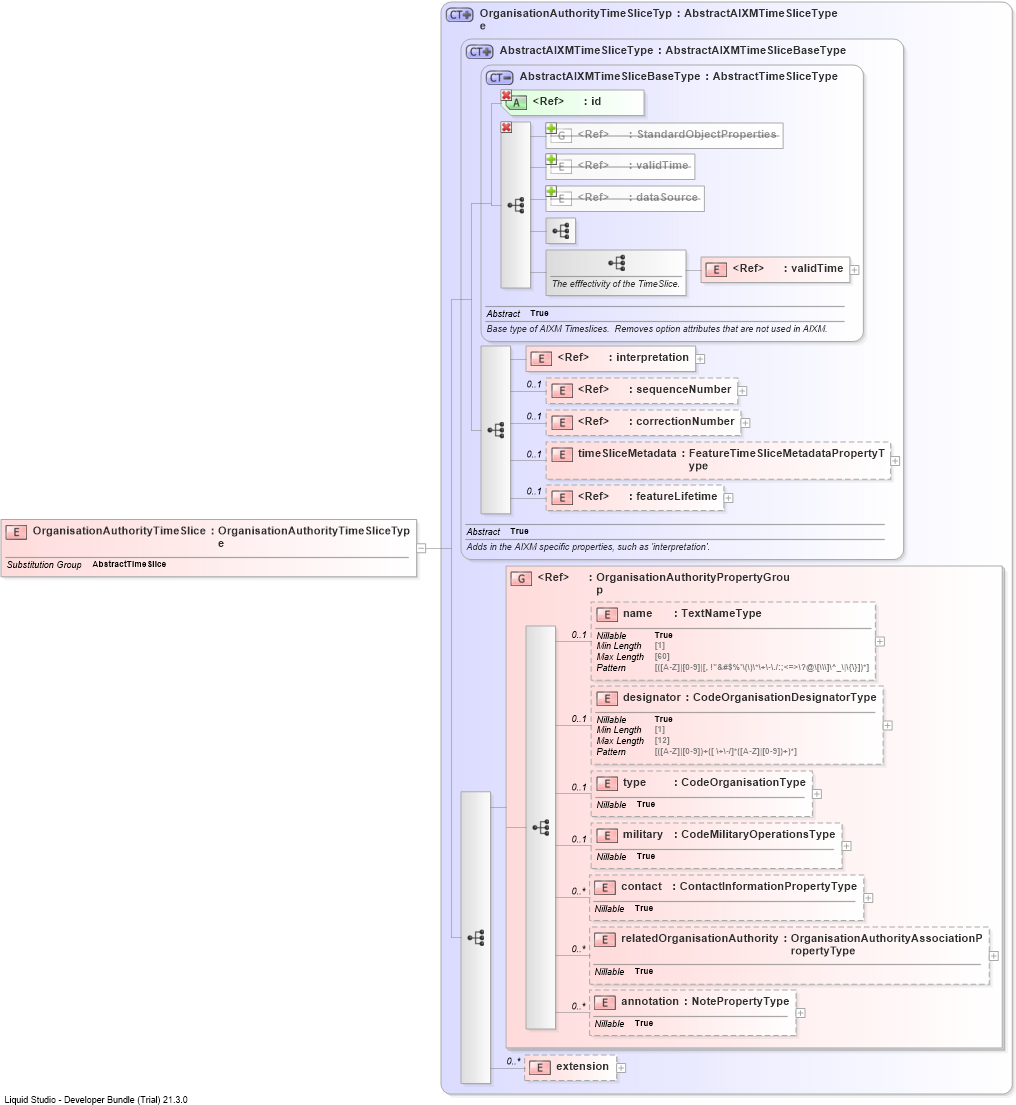The height and width of the screenshot is (1105, 1016).
Task: Select the 'Adds in the AIXM specific properties' note
Action: (588, 547)
